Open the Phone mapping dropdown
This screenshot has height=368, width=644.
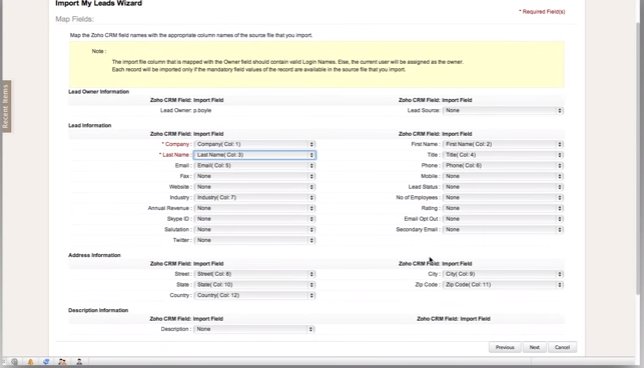pyautogui.click(x=503, y=166)
